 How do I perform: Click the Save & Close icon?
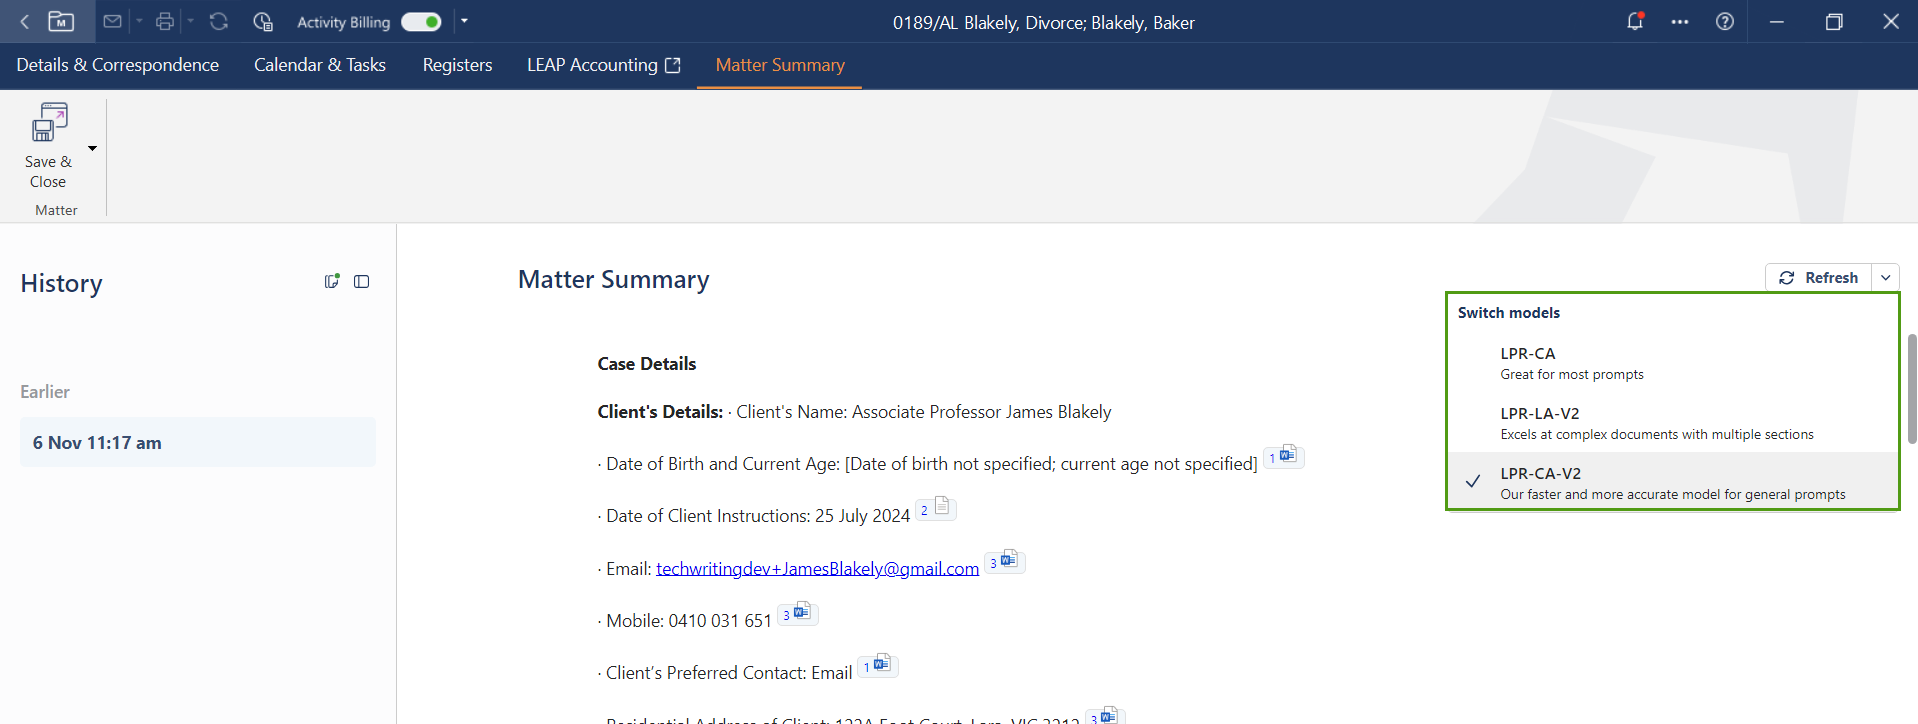click(x=49, y=123)
